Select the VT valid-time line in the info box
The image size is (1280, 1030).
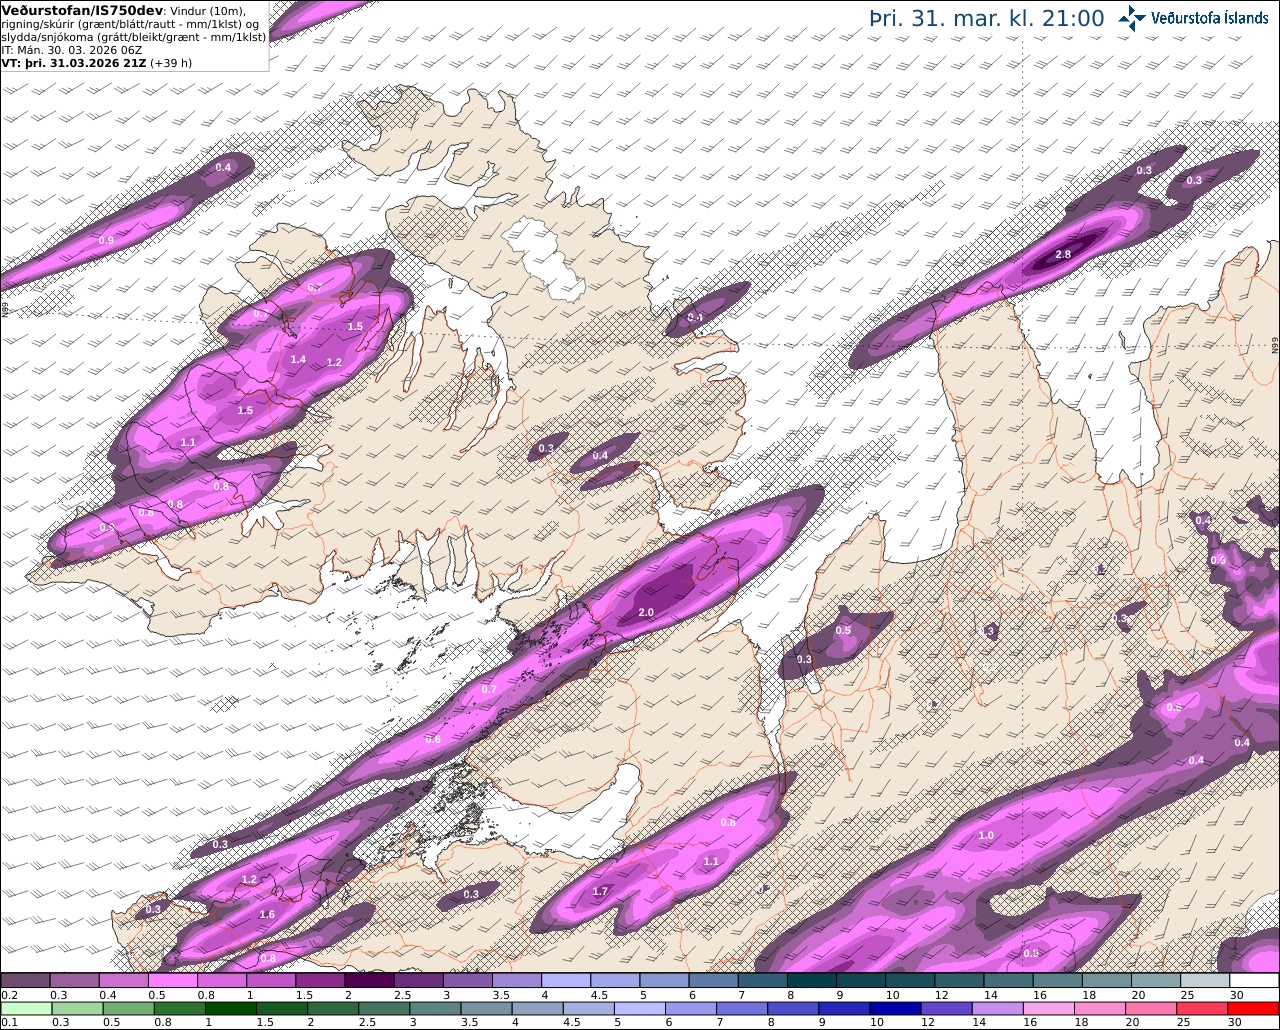pyautogui.click(x=97, y=62)
